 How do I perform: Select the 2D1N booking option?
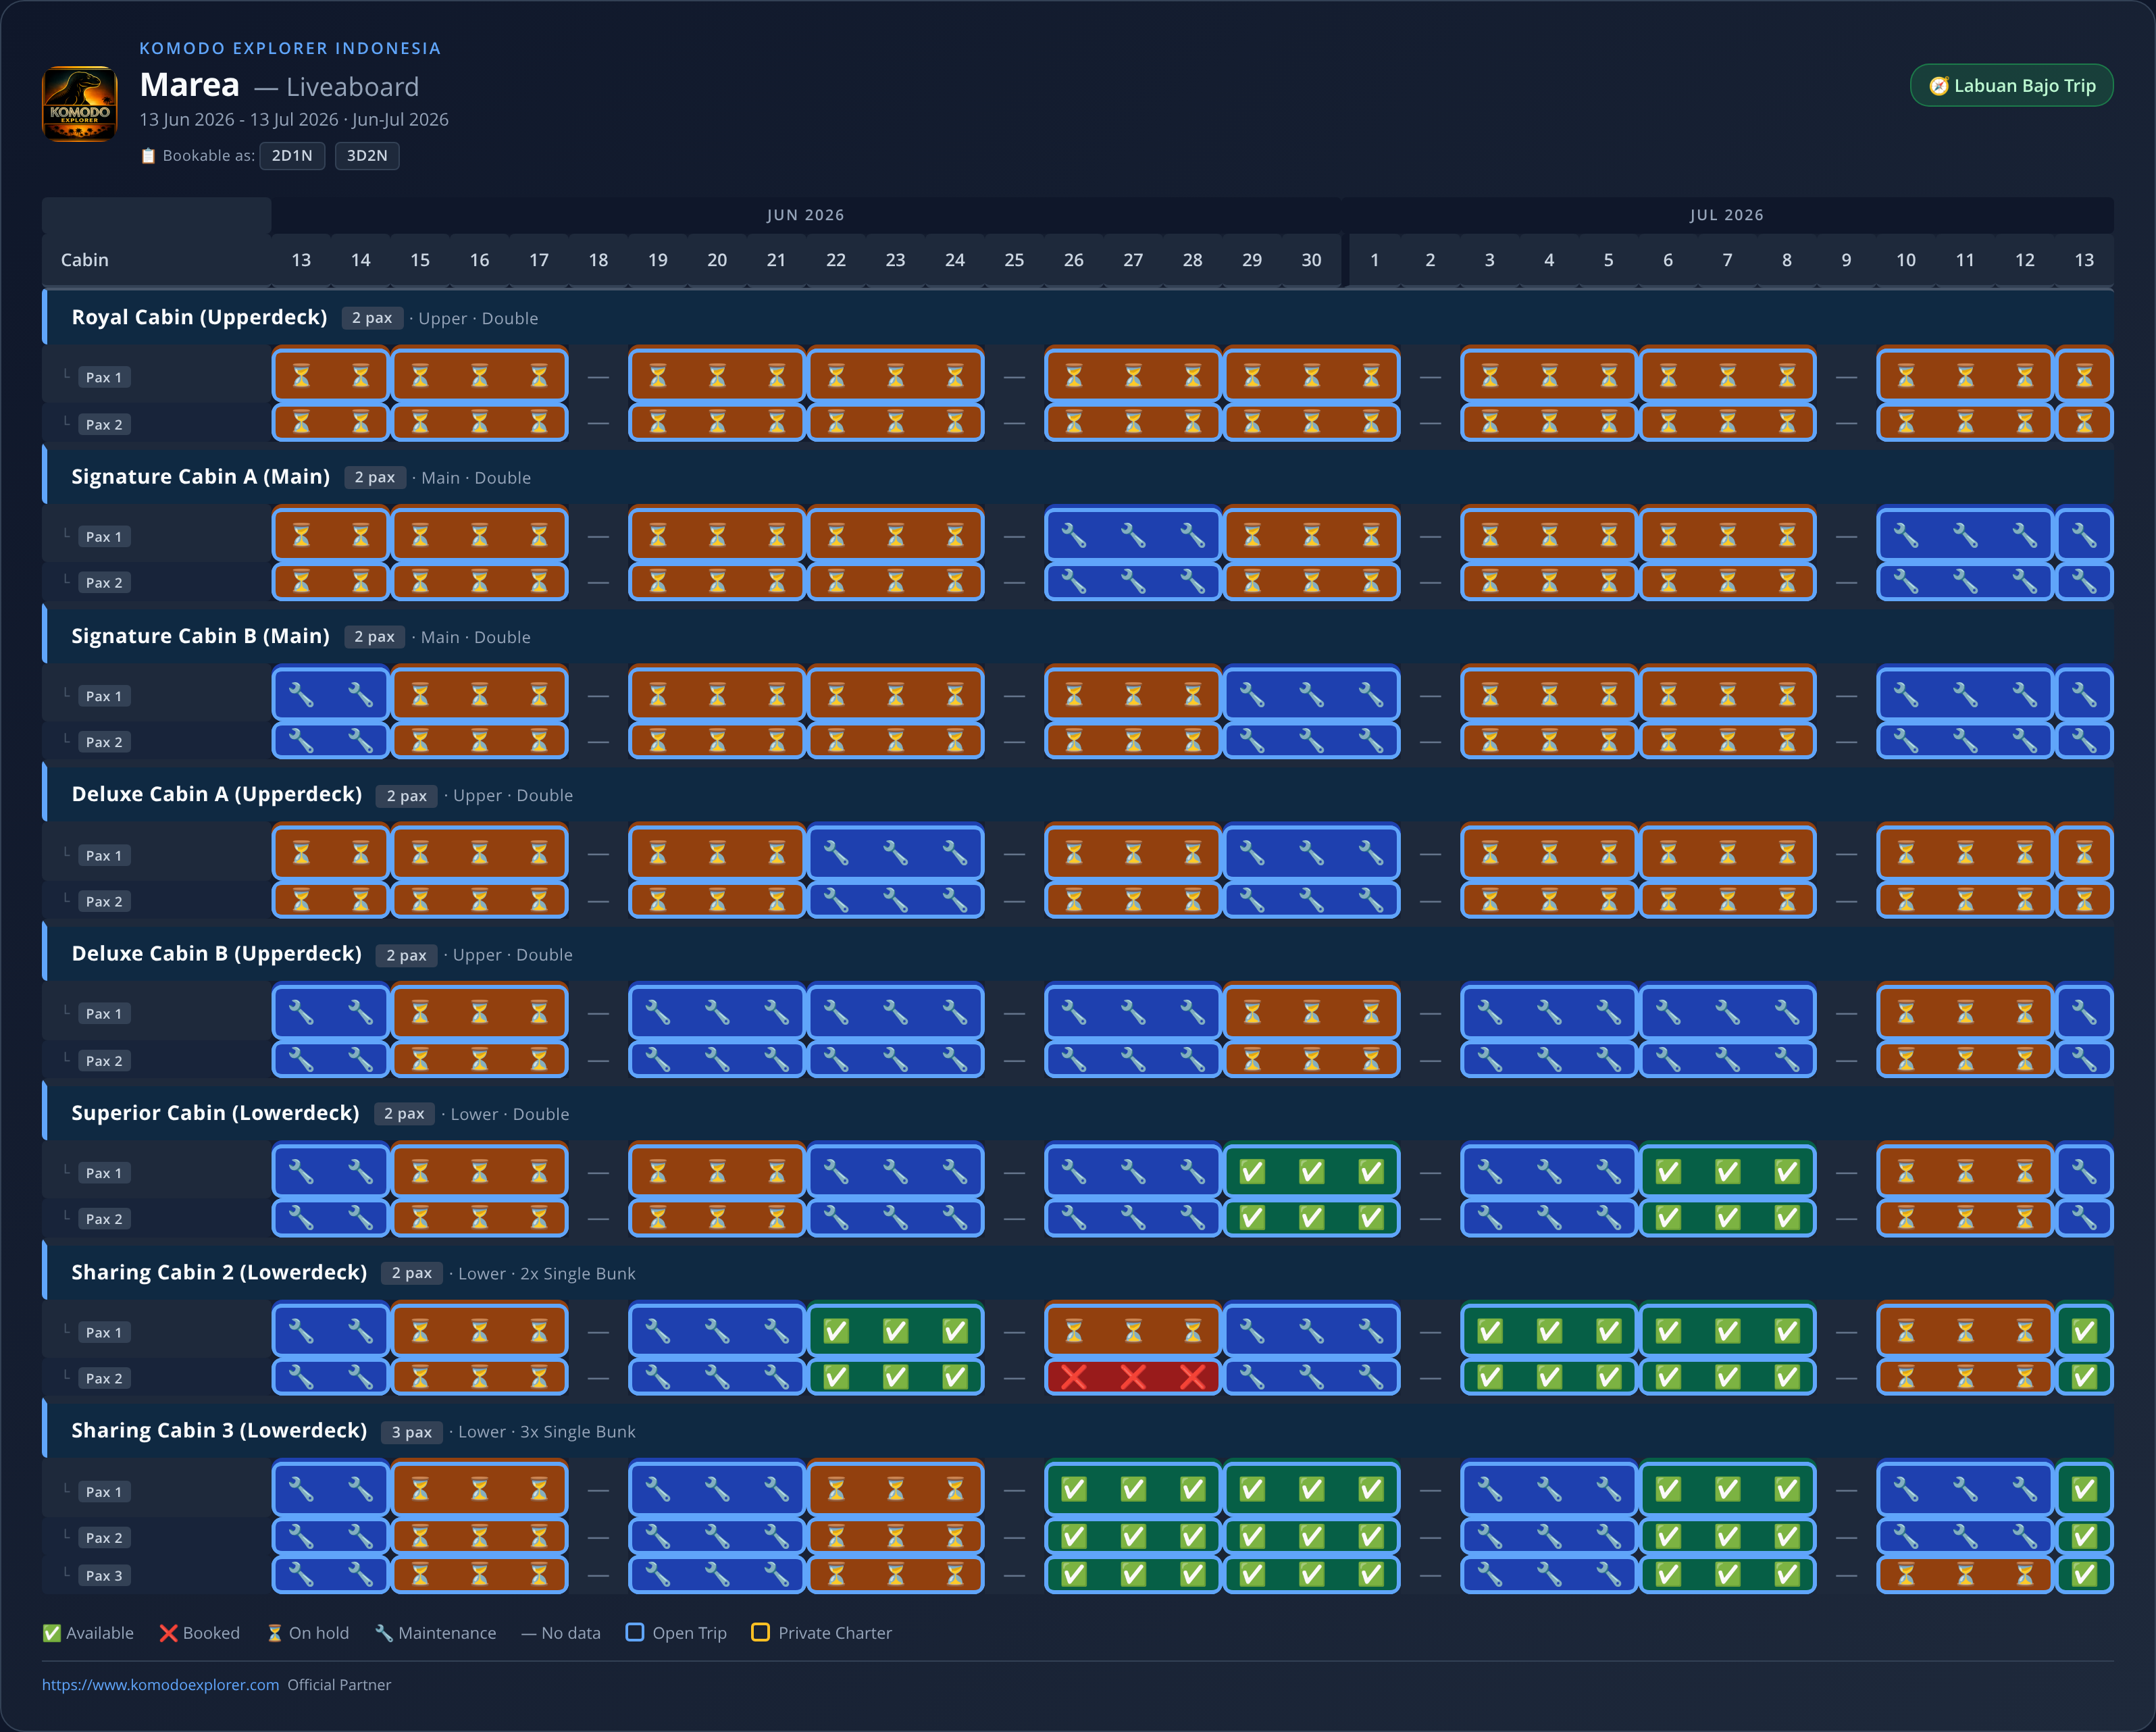pyautogui.click(x=292, y=156)
